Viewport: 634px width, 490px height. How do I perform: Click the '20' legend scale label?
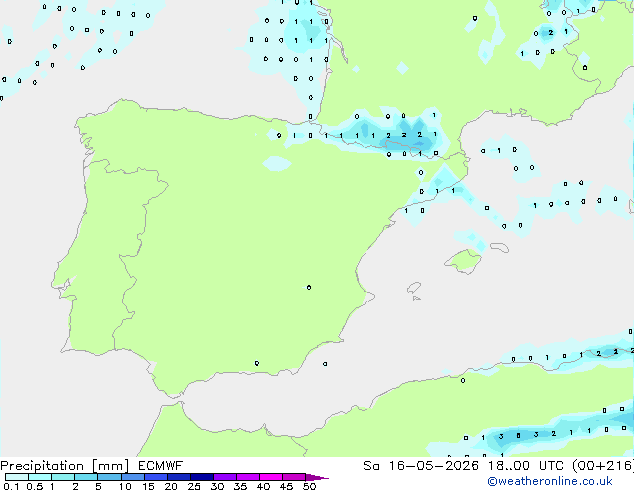(171, 486)
